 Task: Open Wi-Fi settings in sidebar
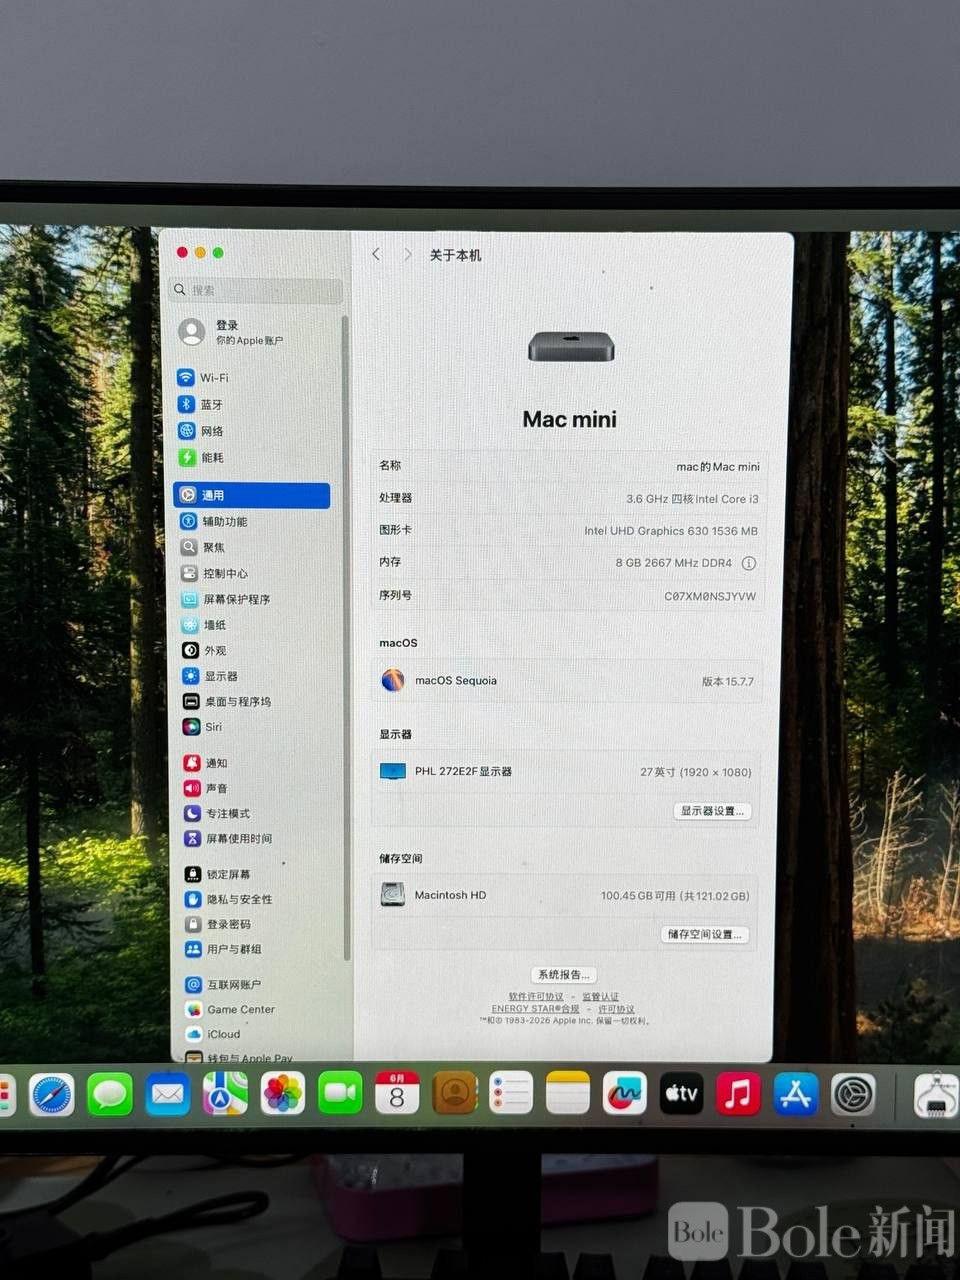[203, 378]
